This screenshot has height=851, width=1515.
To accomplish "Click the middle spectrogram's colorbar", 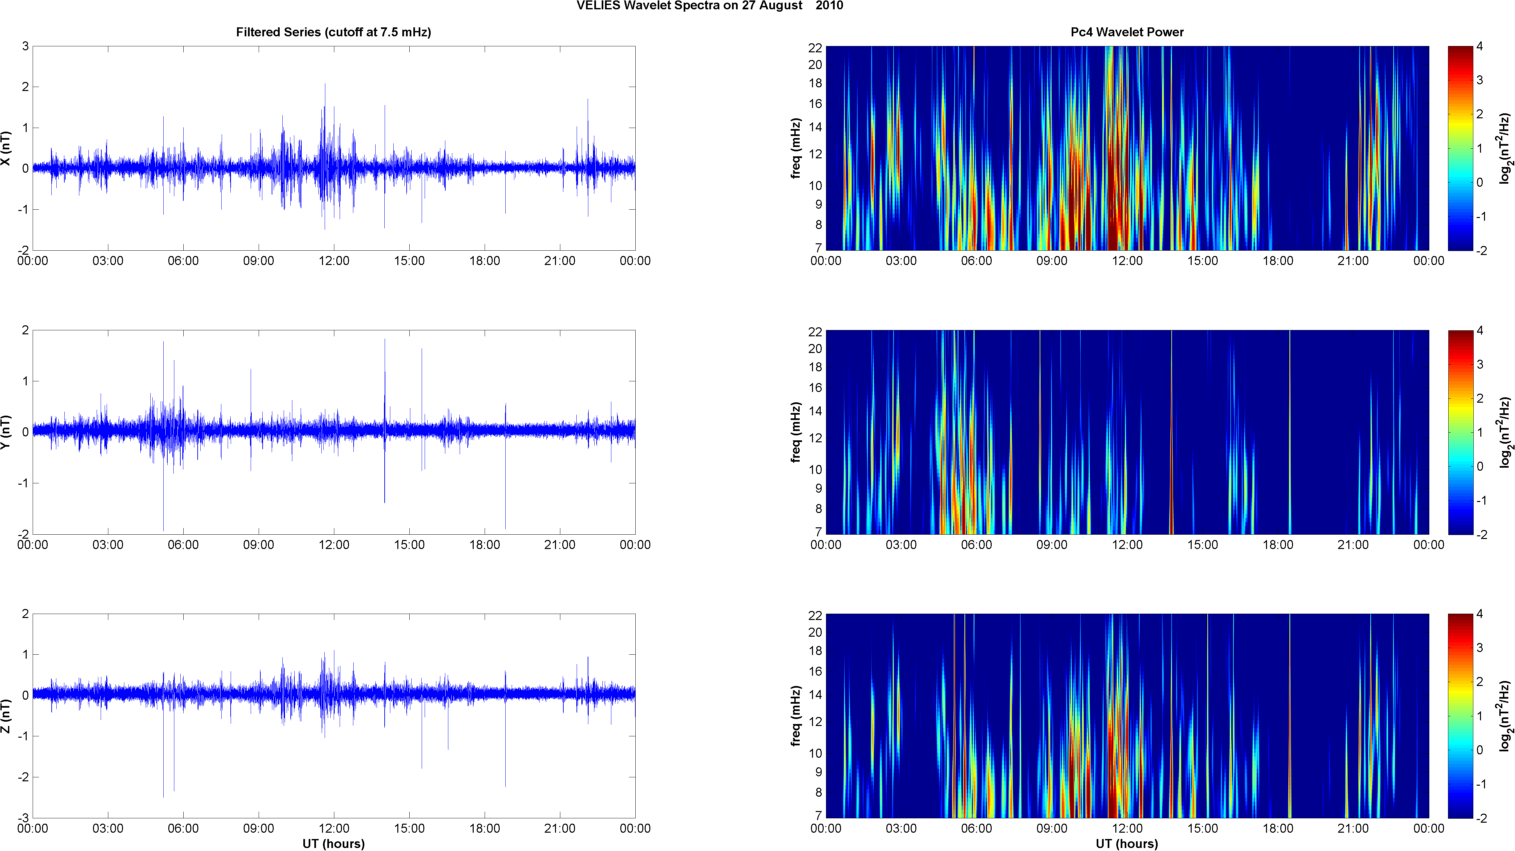I will [x=1460, y=432].
